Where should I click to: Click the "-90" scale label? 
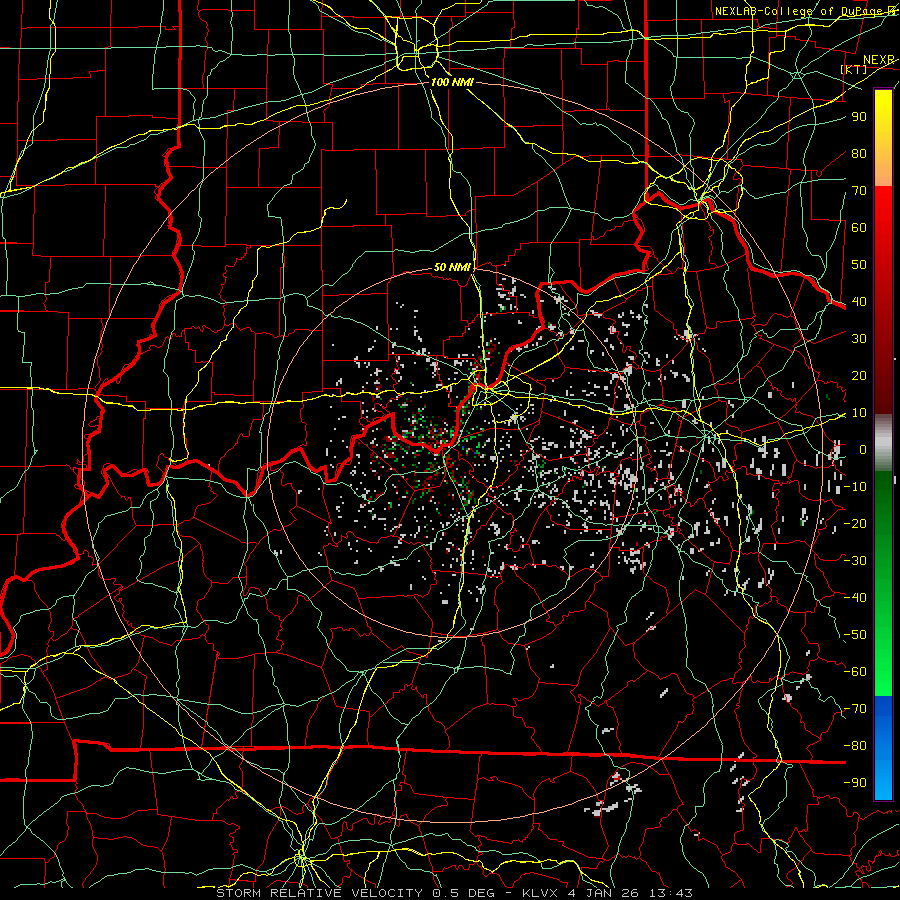pos(855,783)
